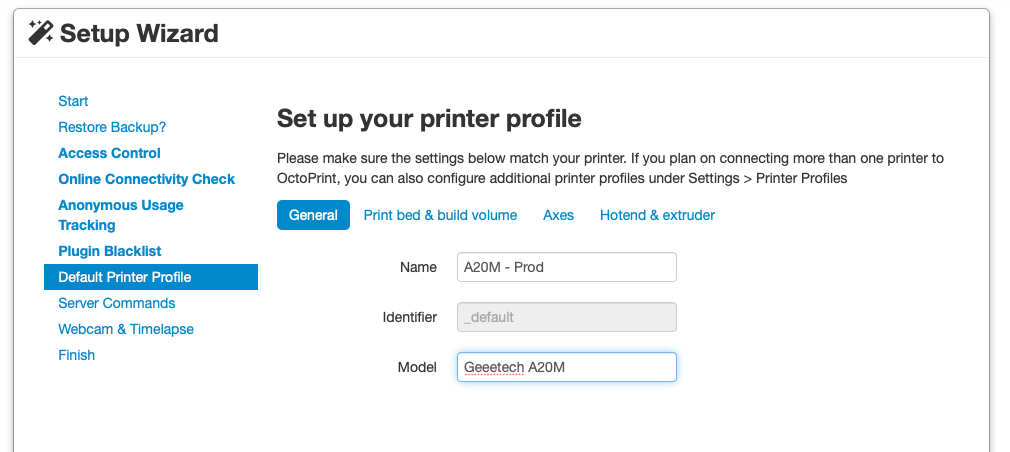Jump to Plugin Blacklist step
The image size is (1010, 452).
(x=109, y=251)
